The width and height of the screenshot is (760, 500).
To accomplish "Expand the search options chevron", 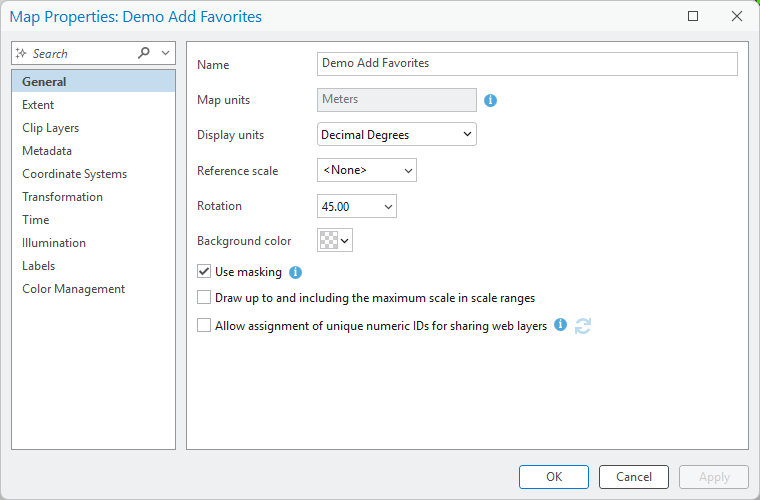I will point(165,53).
